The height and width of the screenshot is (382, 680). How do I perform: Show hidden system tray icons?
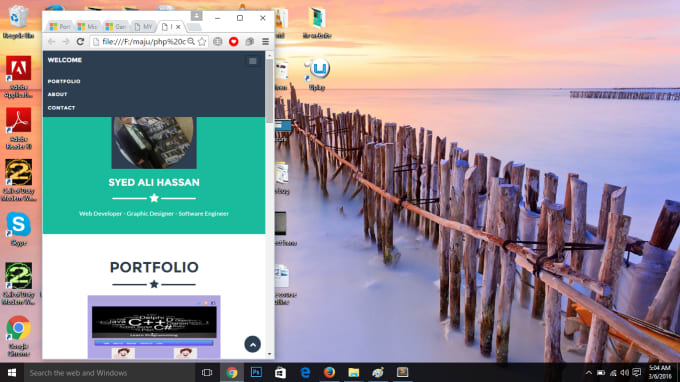[x=588, y=373]
